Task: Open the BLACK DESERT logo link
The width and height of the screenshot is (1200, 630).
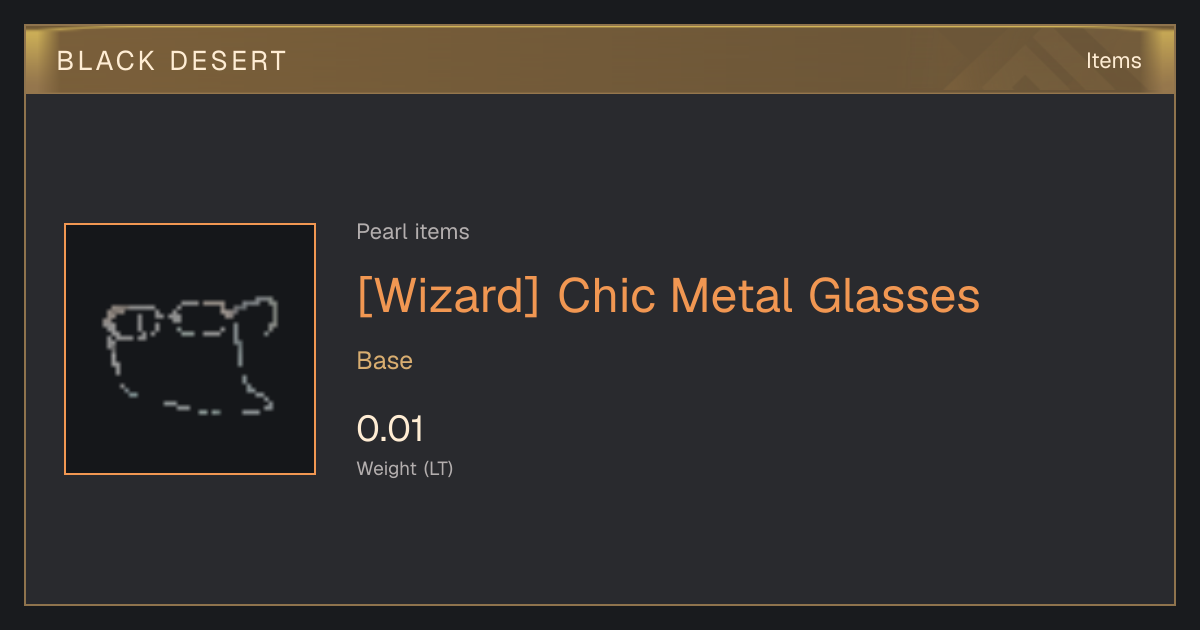Action: pyautogui.click(x=172, y=61)
